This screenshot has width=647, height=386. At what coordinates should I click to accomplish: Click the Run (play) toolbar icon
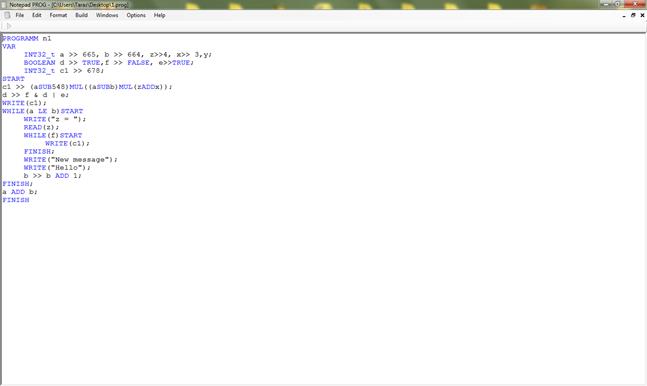point(9,26)
